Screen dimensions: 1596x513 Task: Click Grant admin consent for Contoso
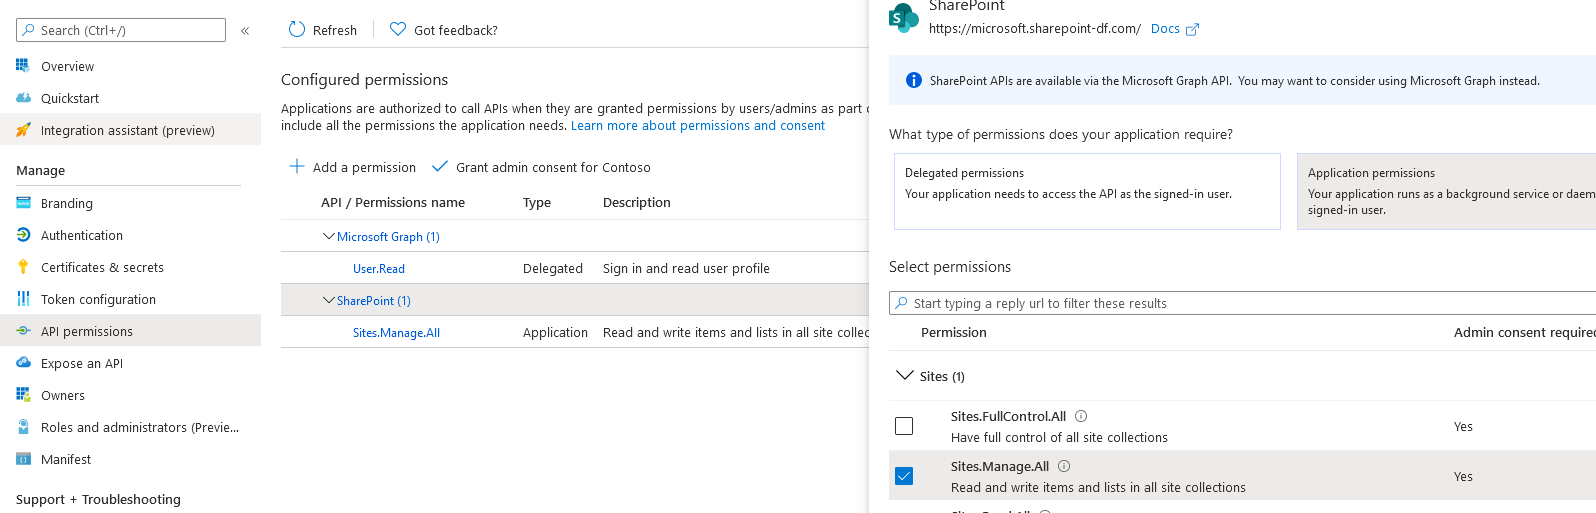pyautogui.click(x=541, y=167)
